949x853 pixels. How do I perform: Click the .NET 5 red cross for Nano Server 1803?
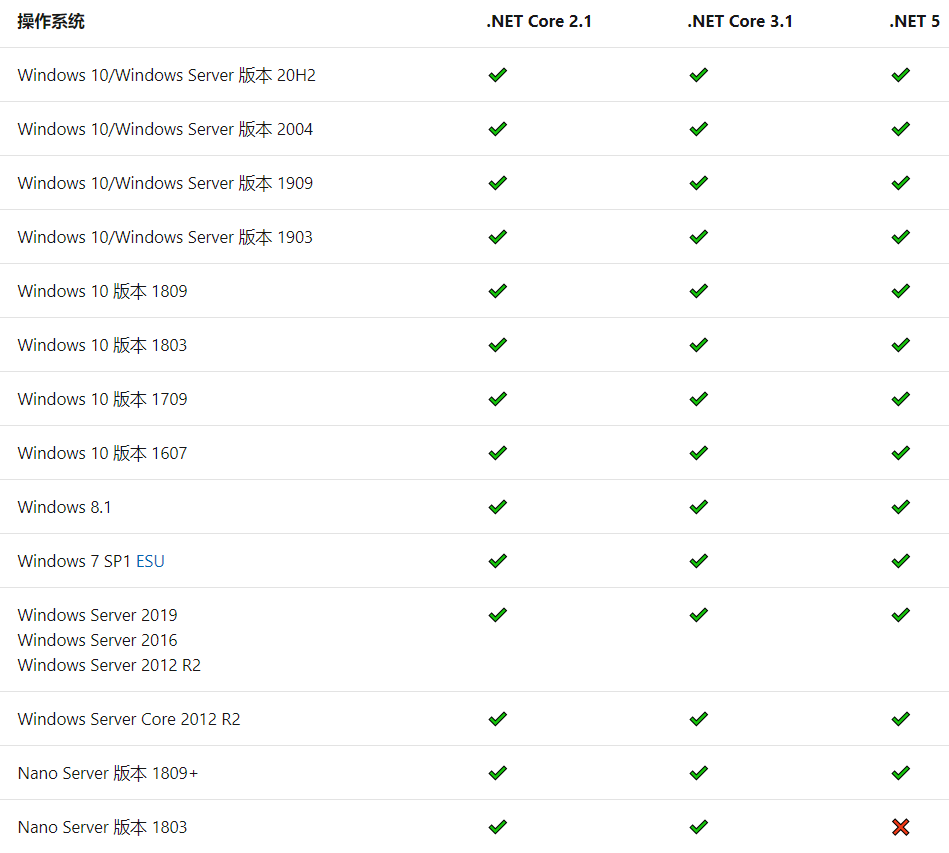point(900,827)
